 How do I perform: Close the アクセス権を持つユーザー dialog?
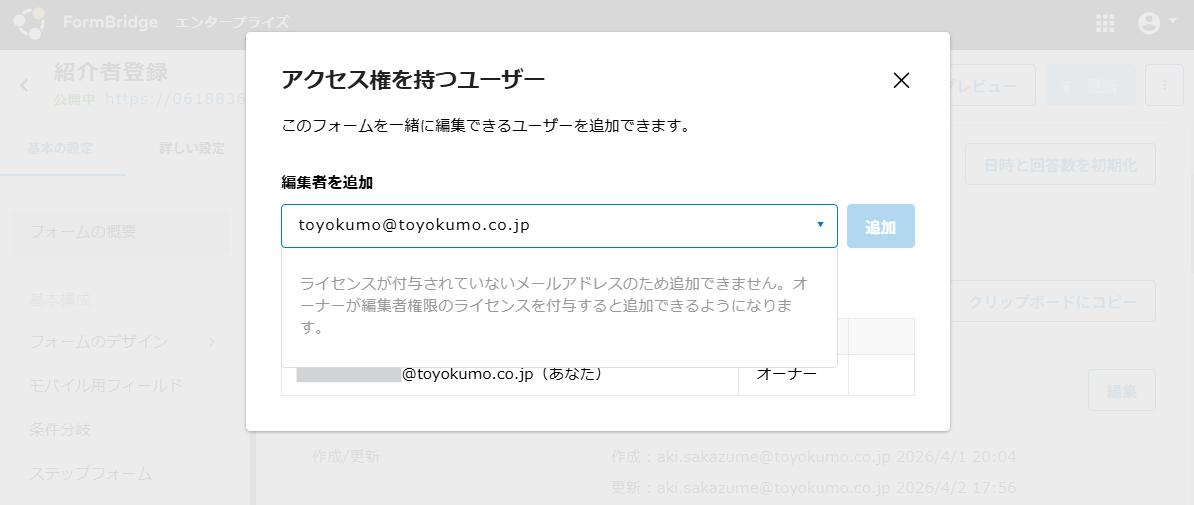[x=901, y=81]
